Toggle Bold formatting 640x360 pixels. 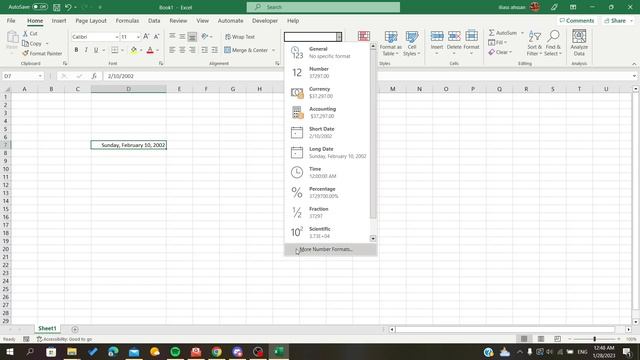pyautogui.click(x=76, y=50)
